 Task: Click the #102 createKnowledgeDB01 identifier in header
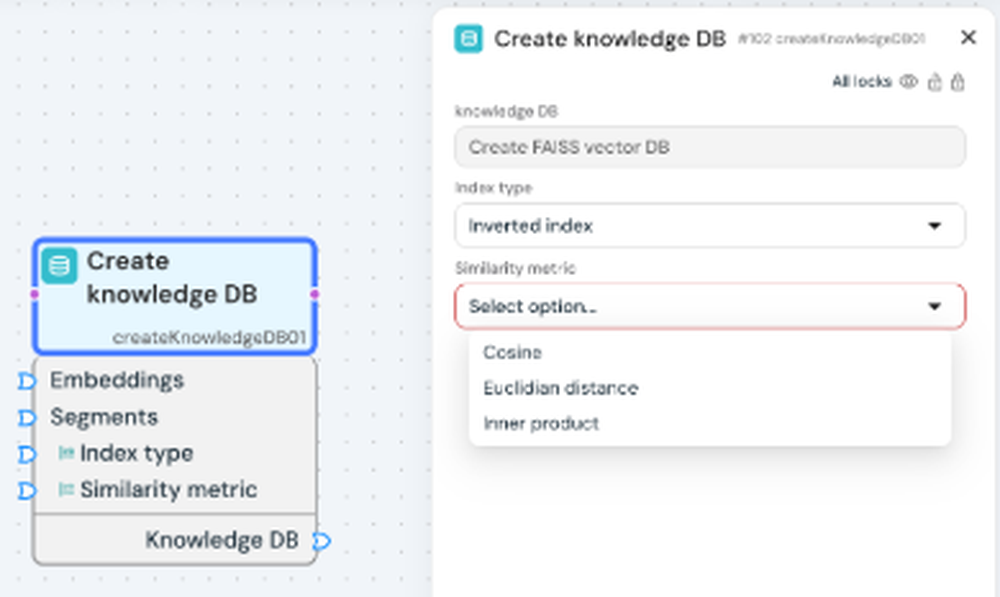coord(832,39)
